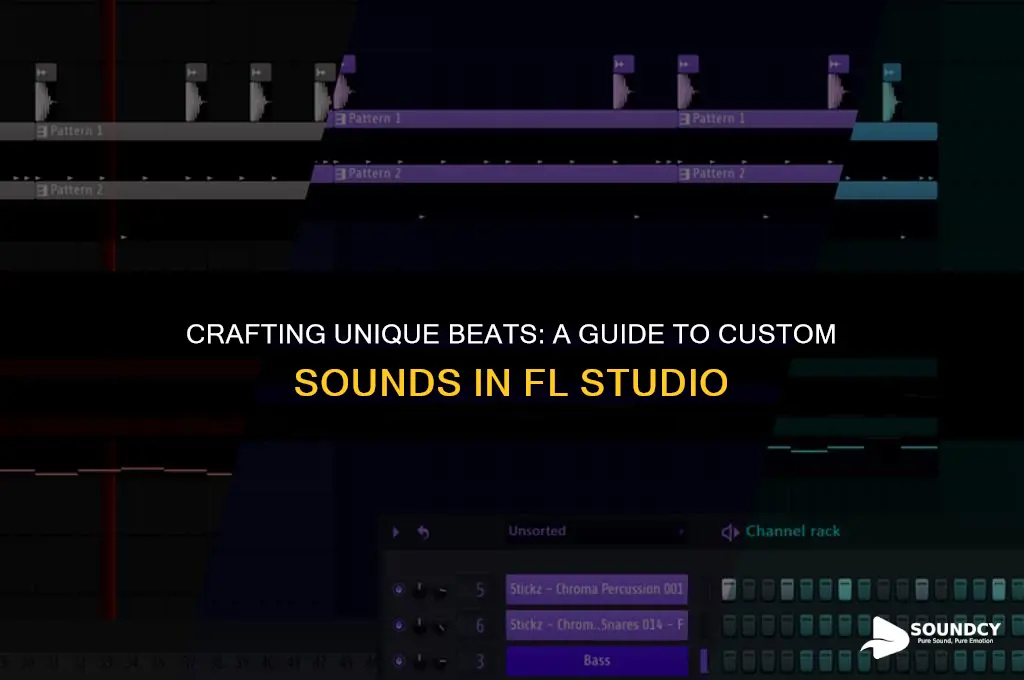Click the leftmost gray audio clip header icon
Image resolution: width=1024 pixels, height=680 pixels.
(46, 72)
